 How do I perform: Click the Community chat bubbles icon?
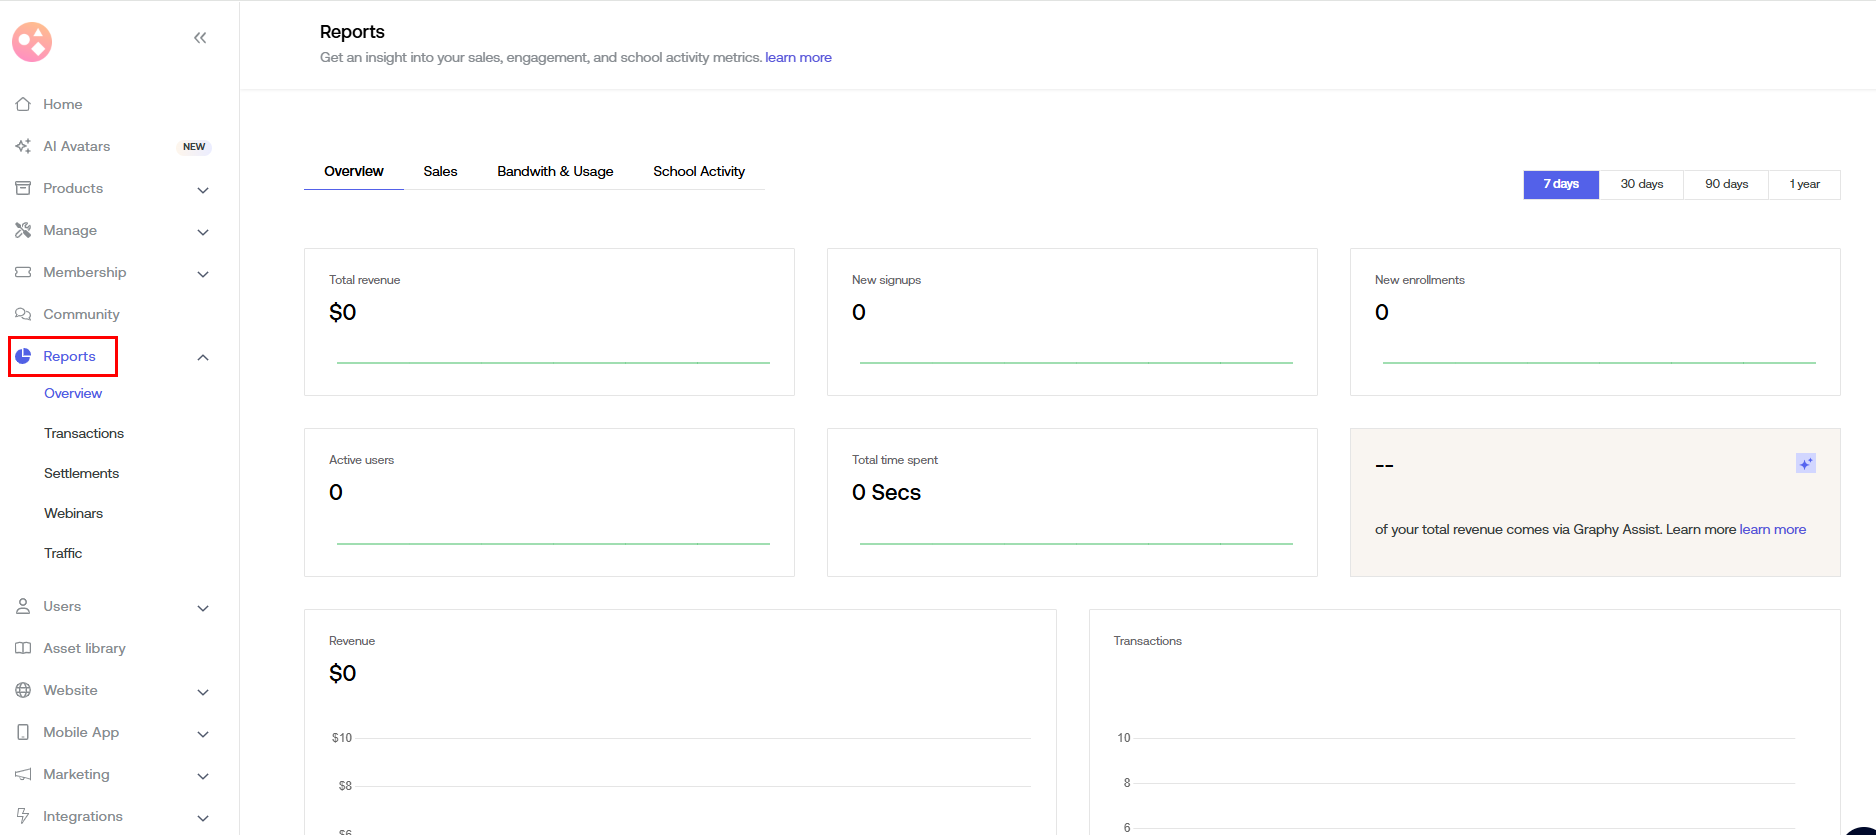pyautogui.click(x=23, y=314)
